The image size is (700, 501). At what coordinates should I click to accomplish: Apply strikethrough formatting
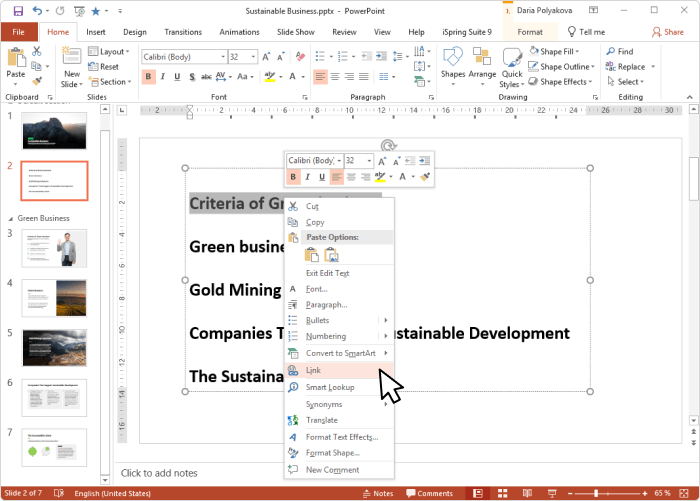[x=206, y=77]
